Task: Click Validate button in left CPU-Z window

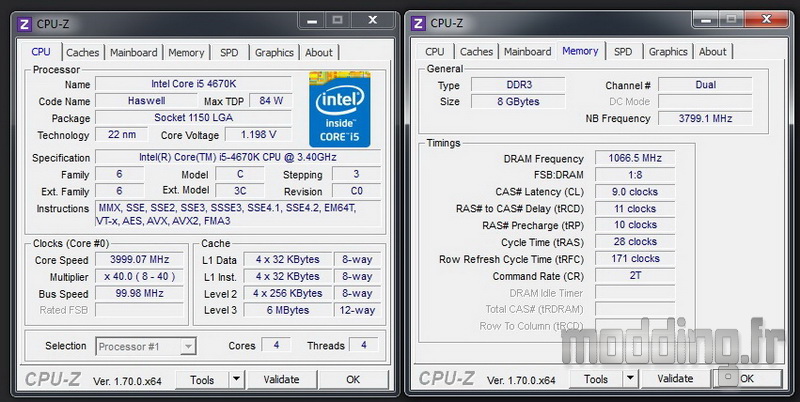Action: [281, 380]
